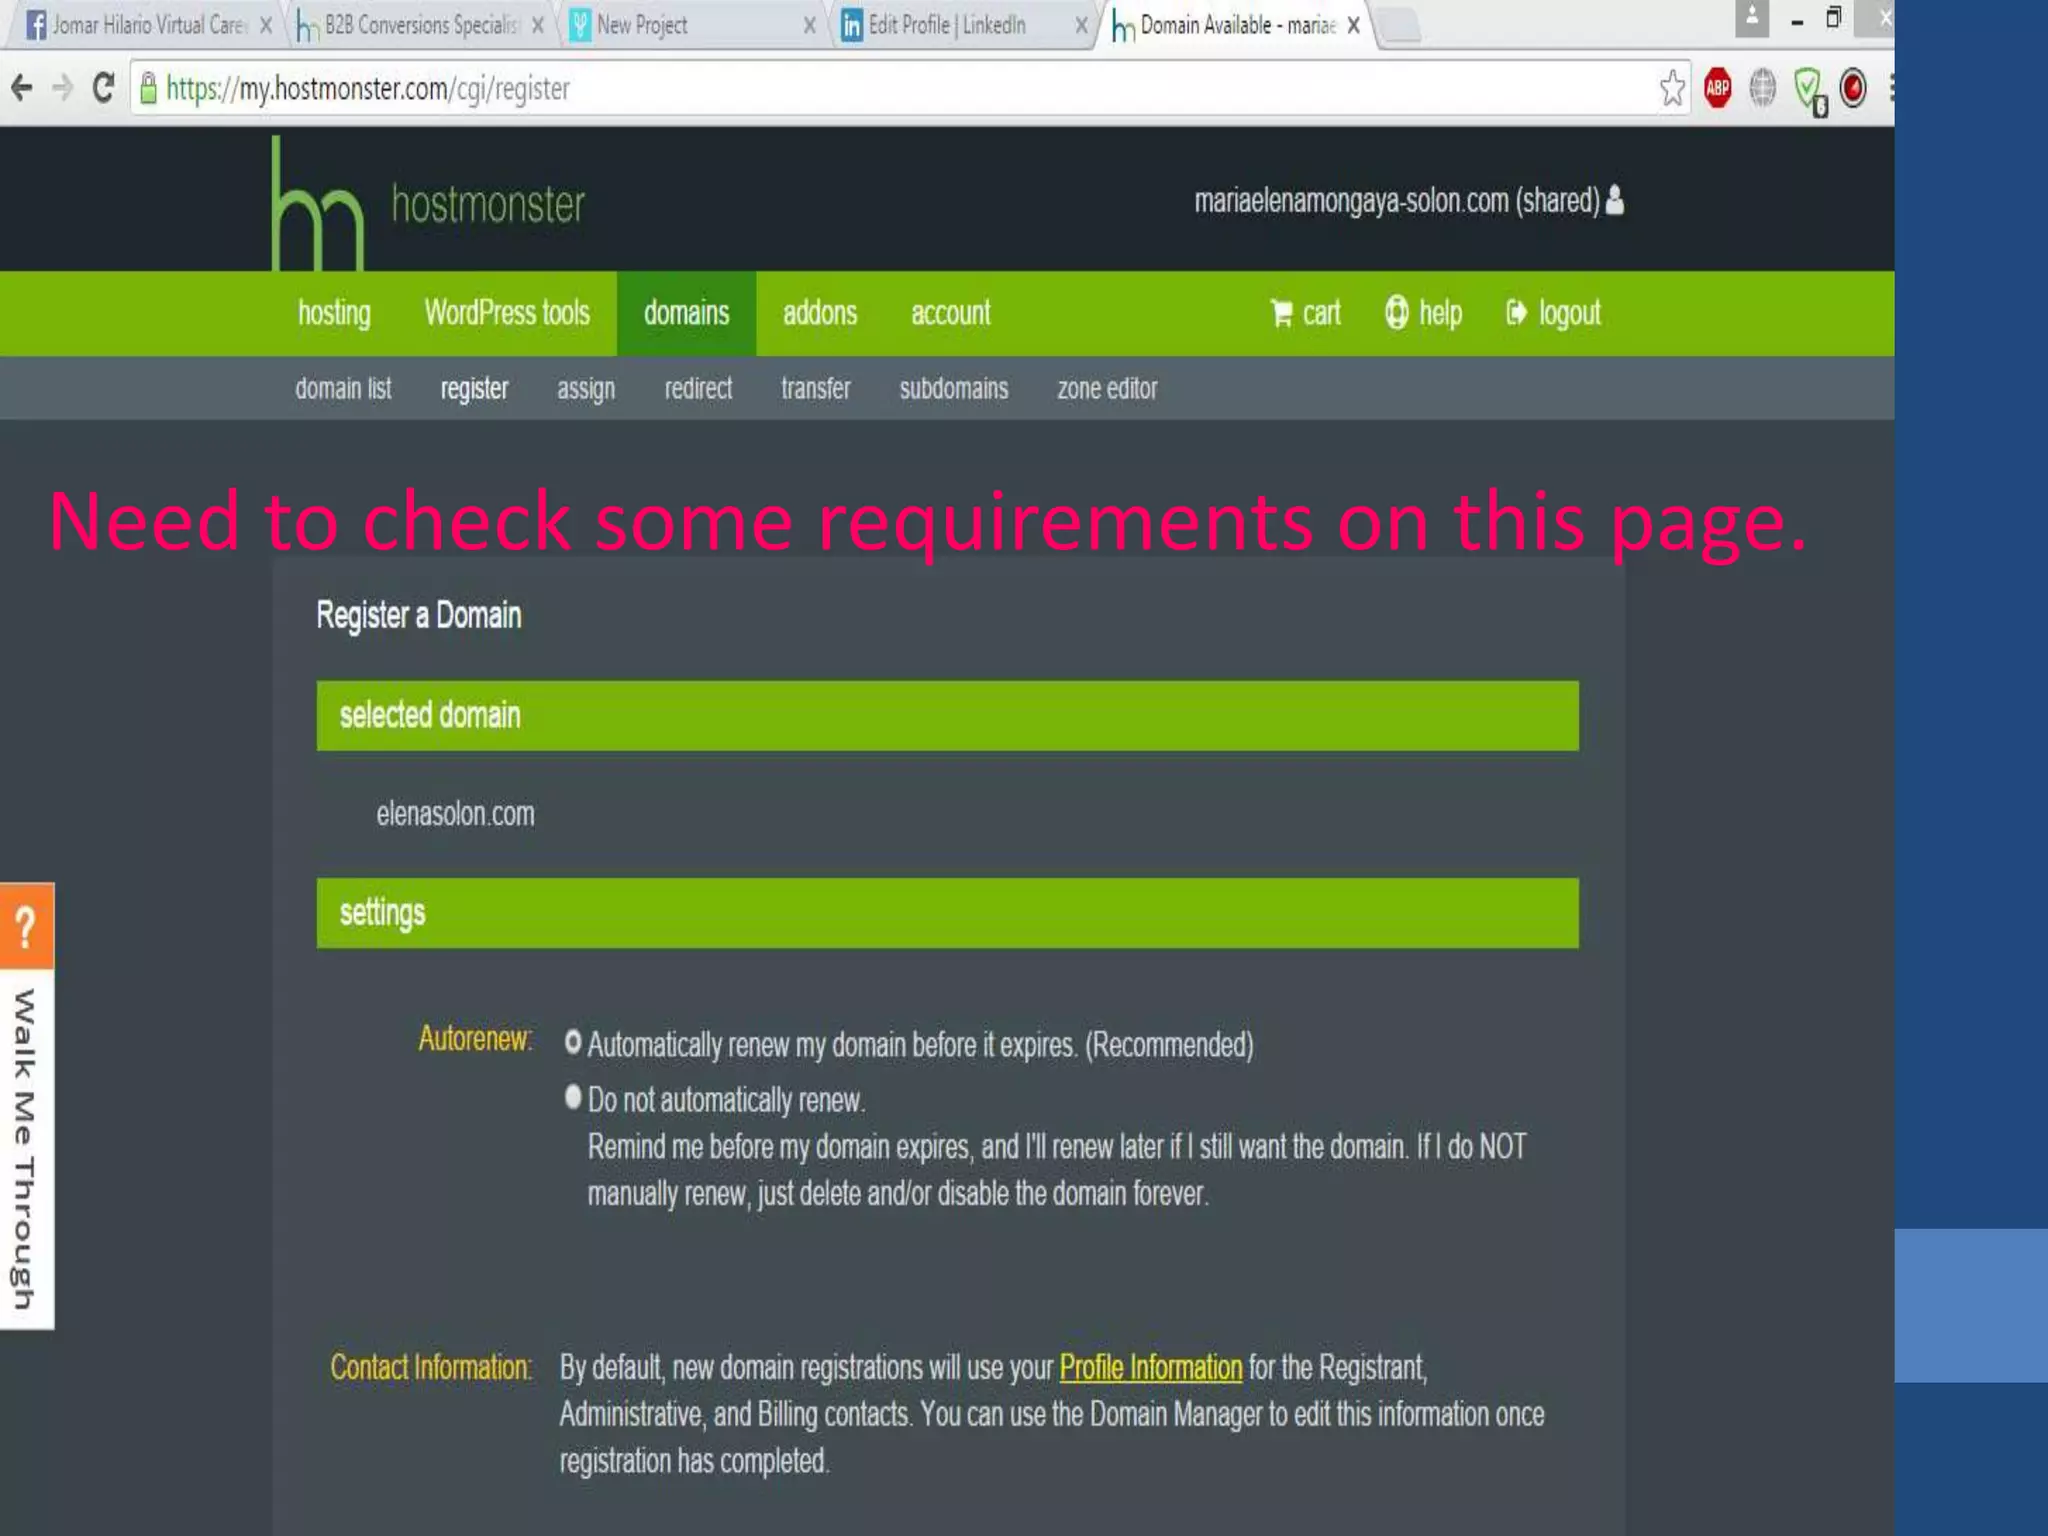Select automatically renew my domain option

(x=573, y=1042)
